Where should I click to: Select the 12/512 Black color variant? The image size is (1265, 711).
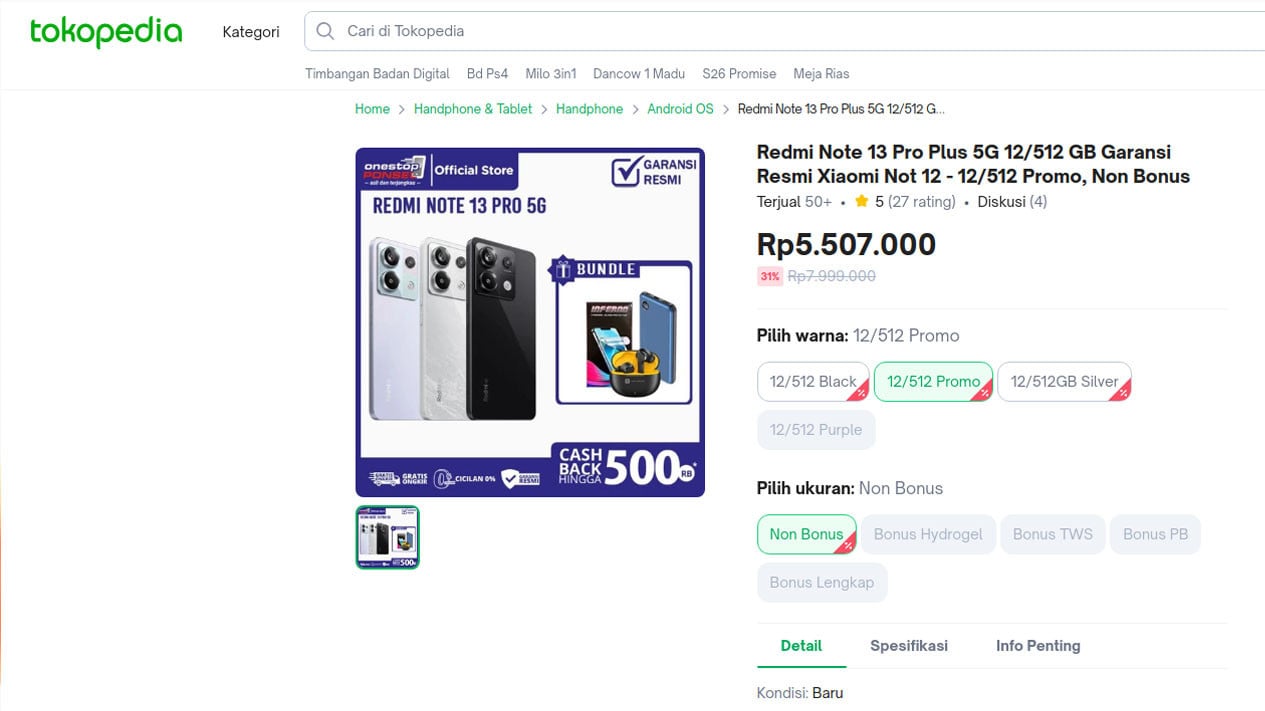[x=813, y=381]
